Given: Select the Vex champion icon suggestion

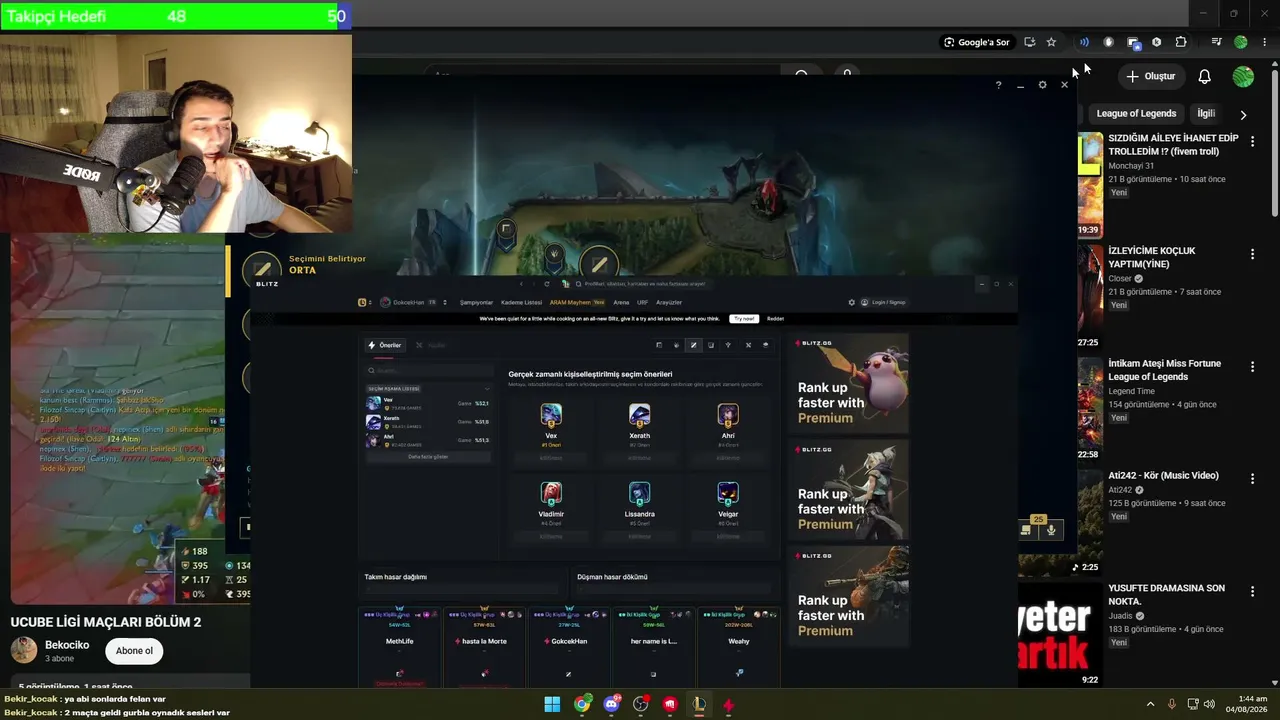Looking at the screenshot, I should click(551, 415).
